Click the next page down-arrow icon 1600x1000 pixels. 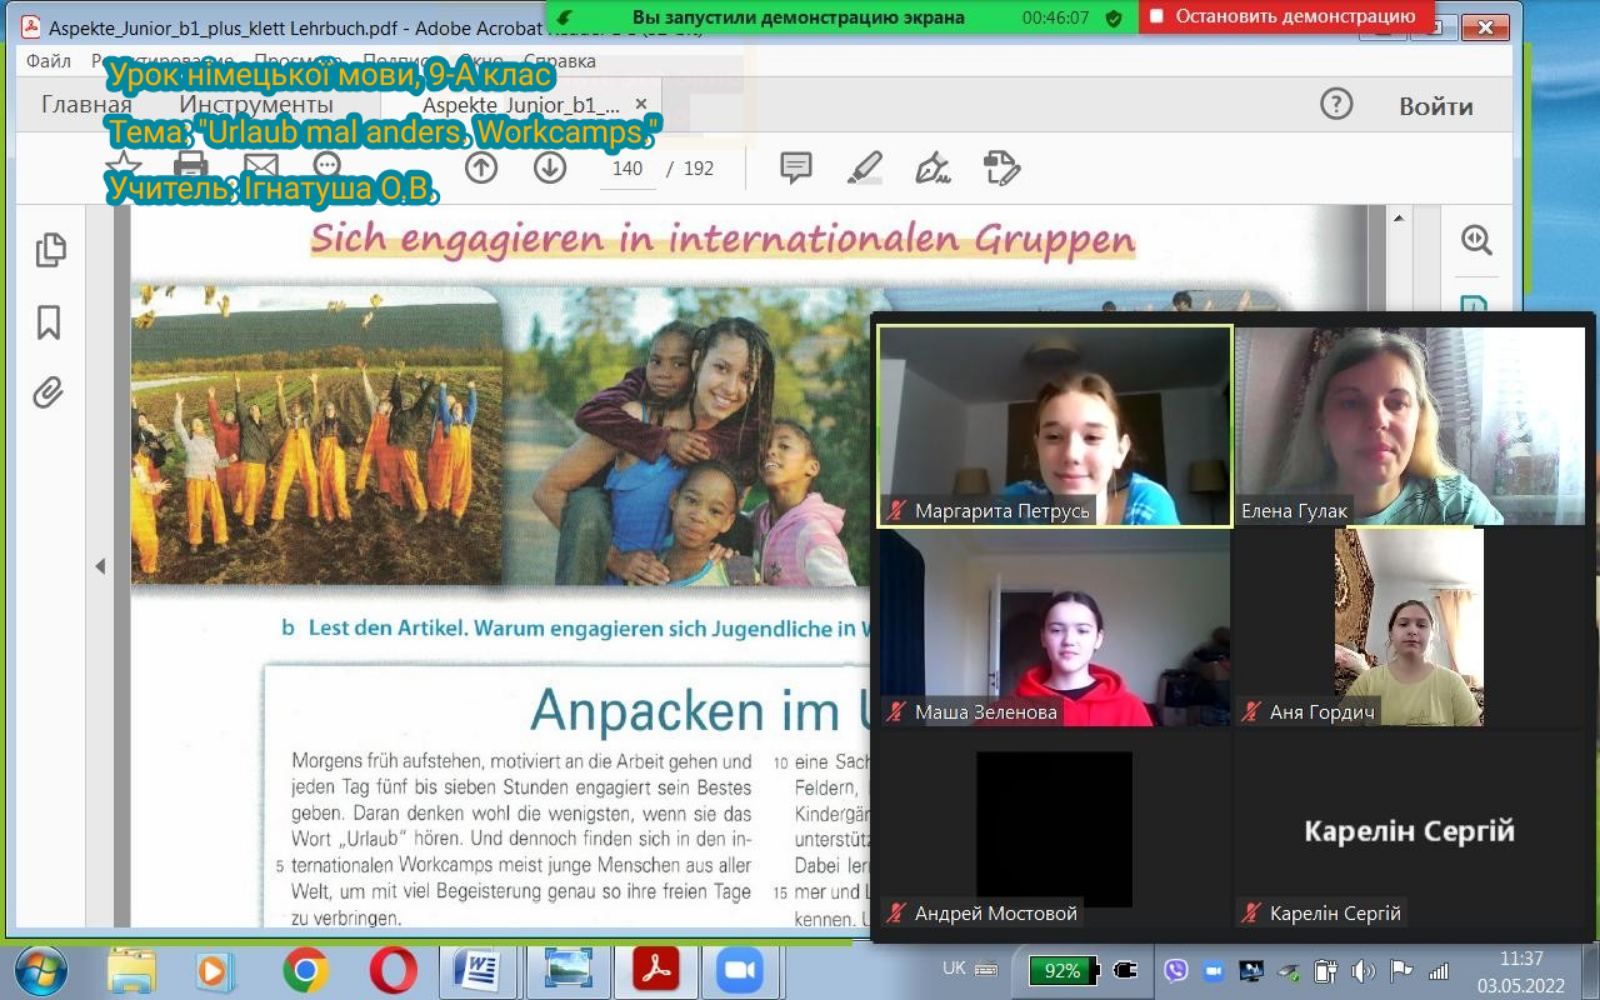click(x=549, y=168)
